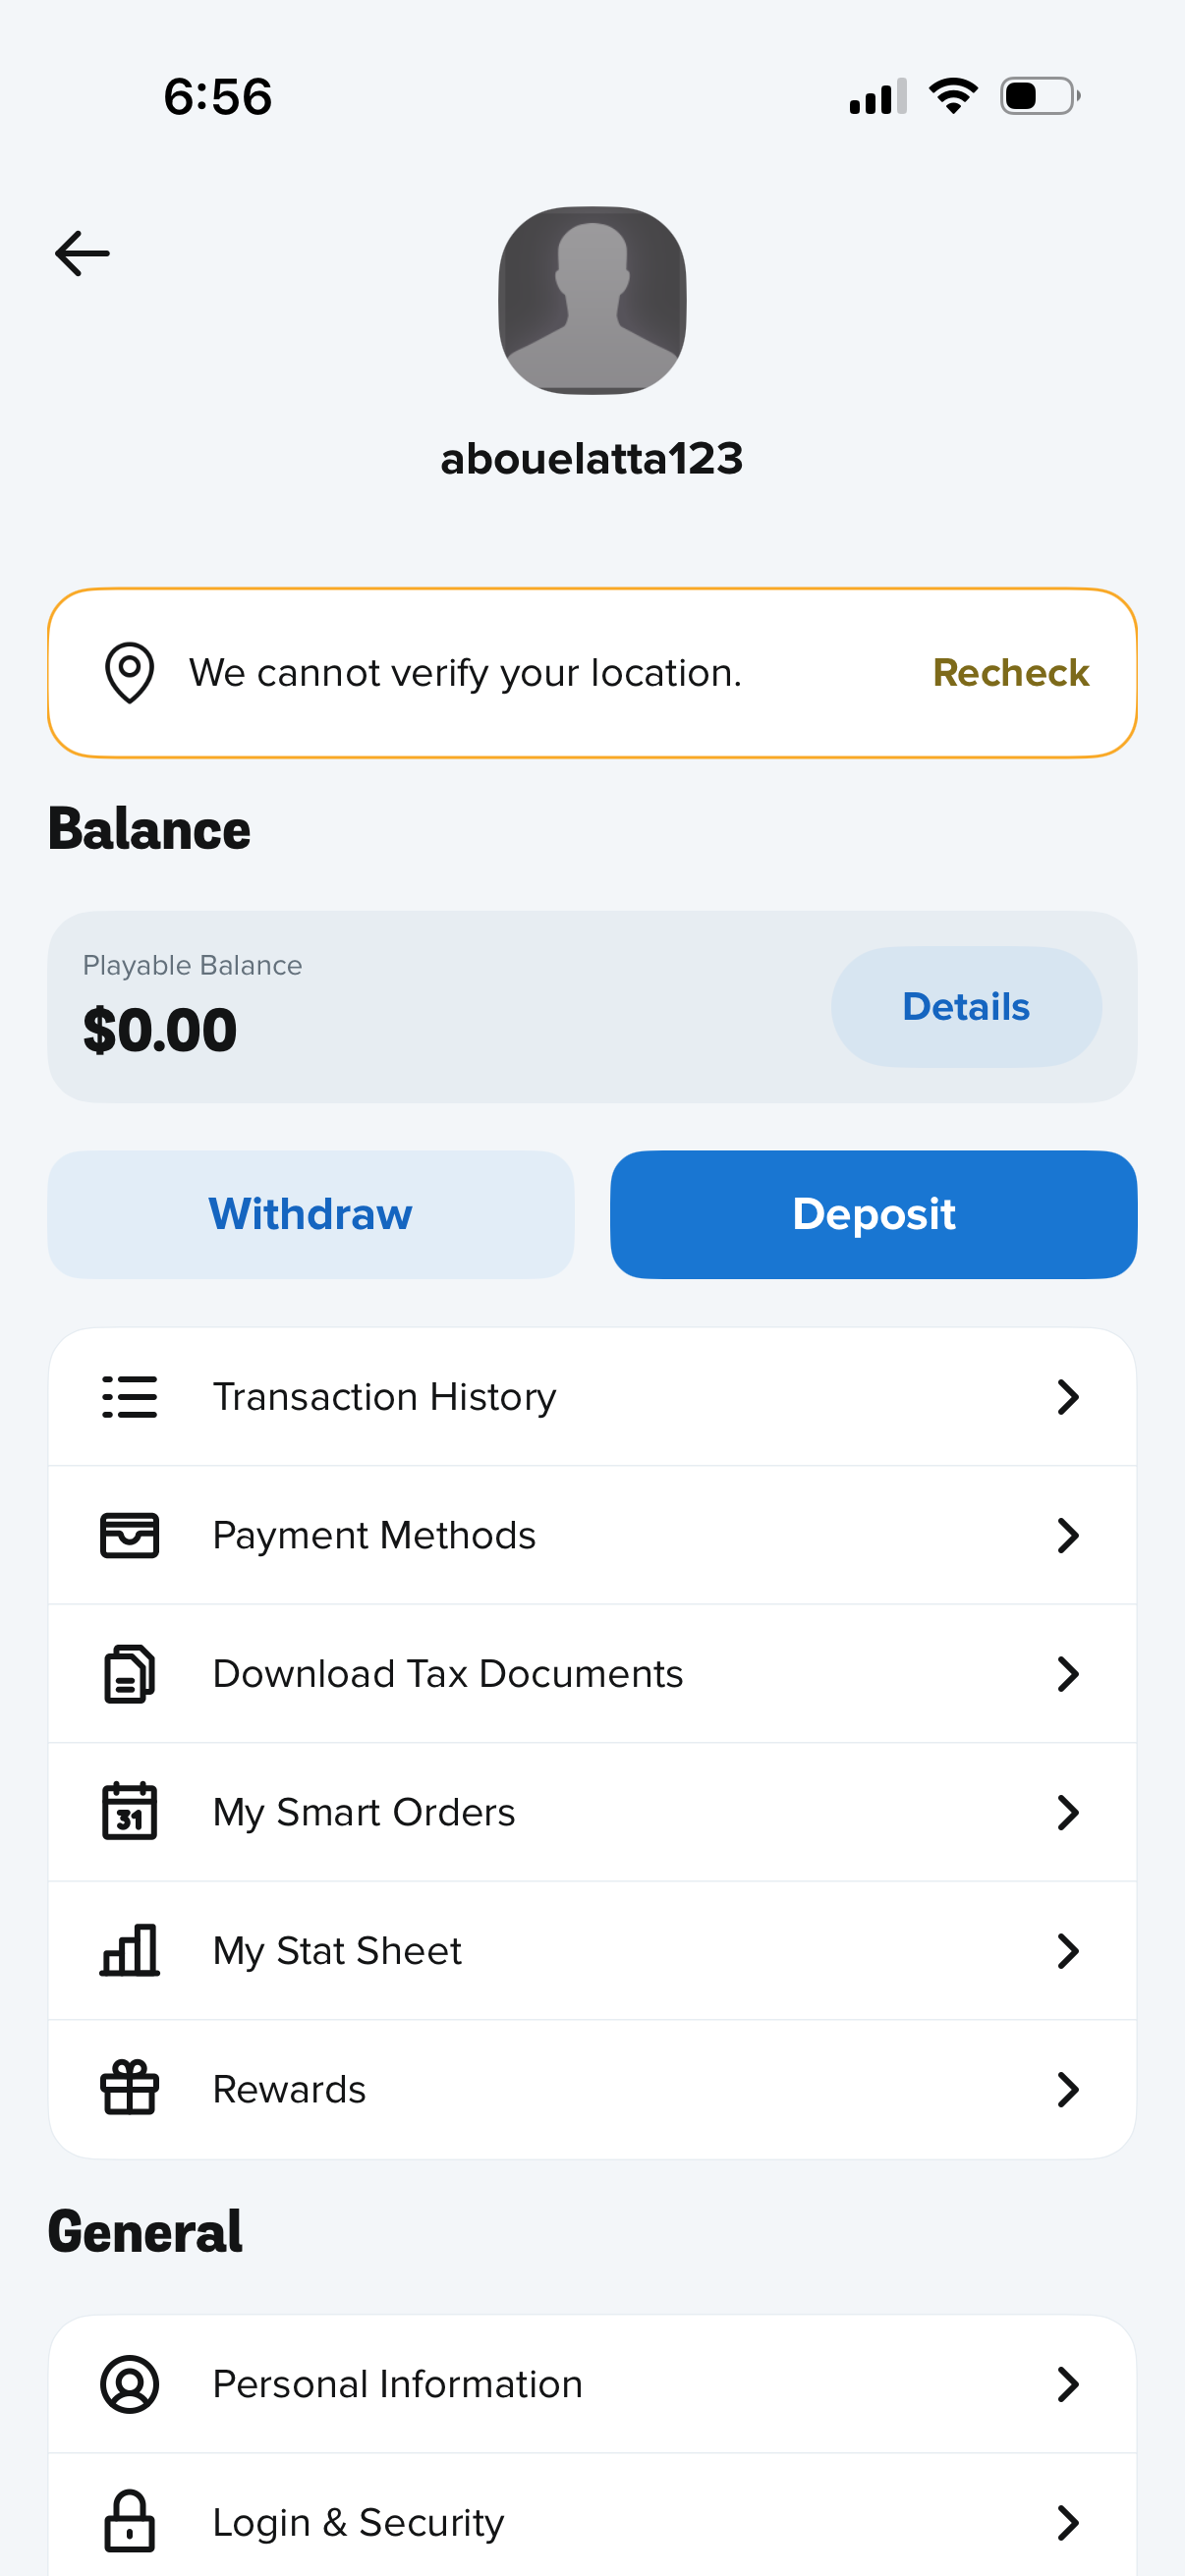Expand Transaction History using its chevron
This screenshot has width=1185, height=2576.
[x=1068, y=1397]
